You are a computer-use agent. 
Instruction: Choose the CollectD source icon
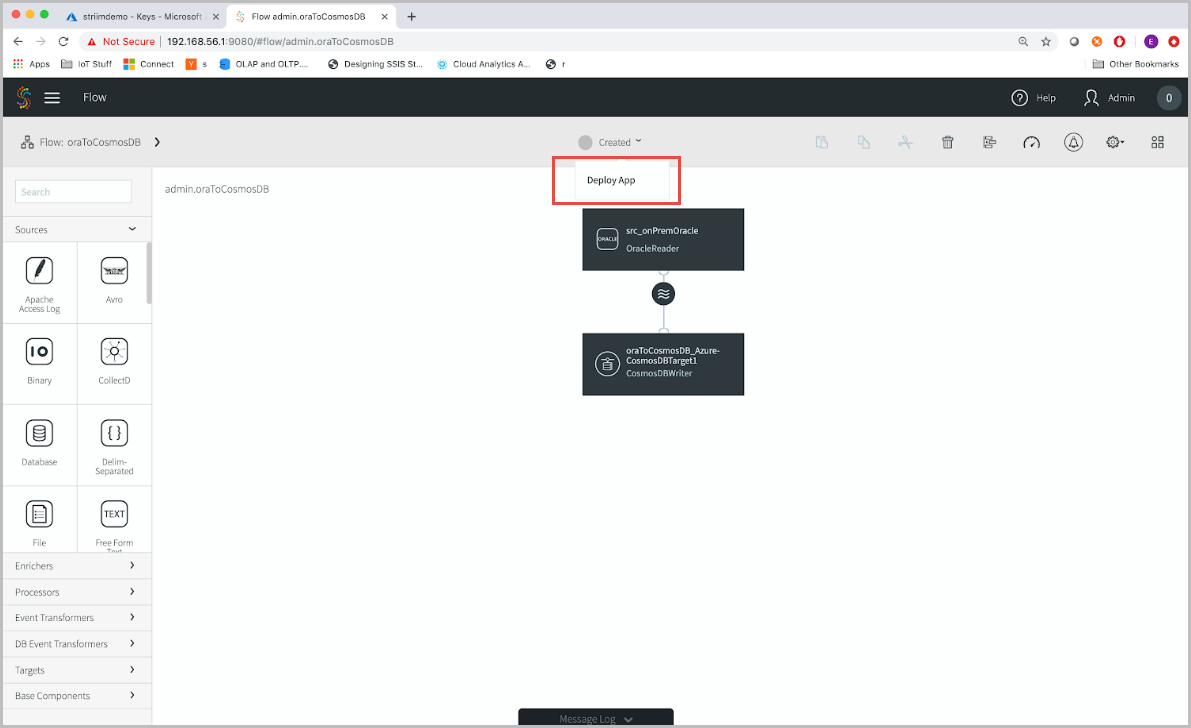114,351
